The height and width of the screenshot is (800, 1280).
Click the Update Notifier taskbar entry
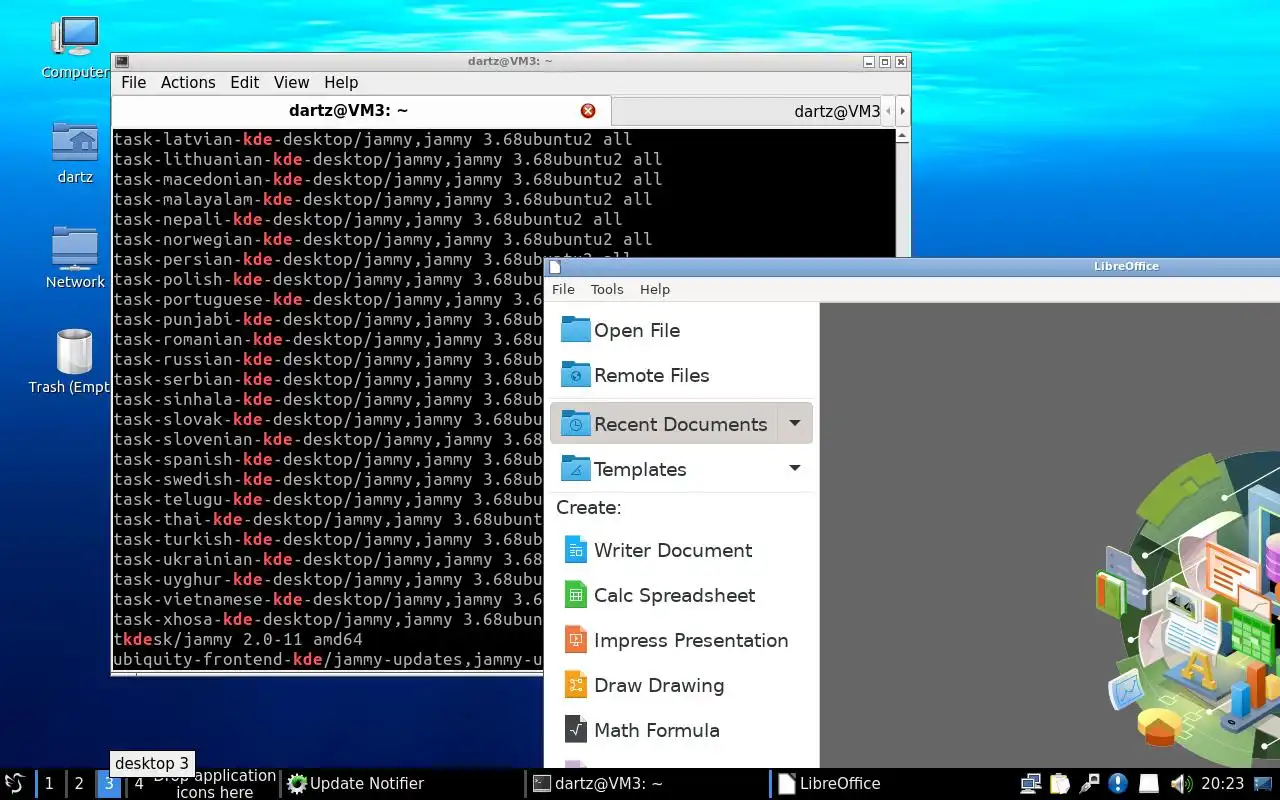point(400,784)
